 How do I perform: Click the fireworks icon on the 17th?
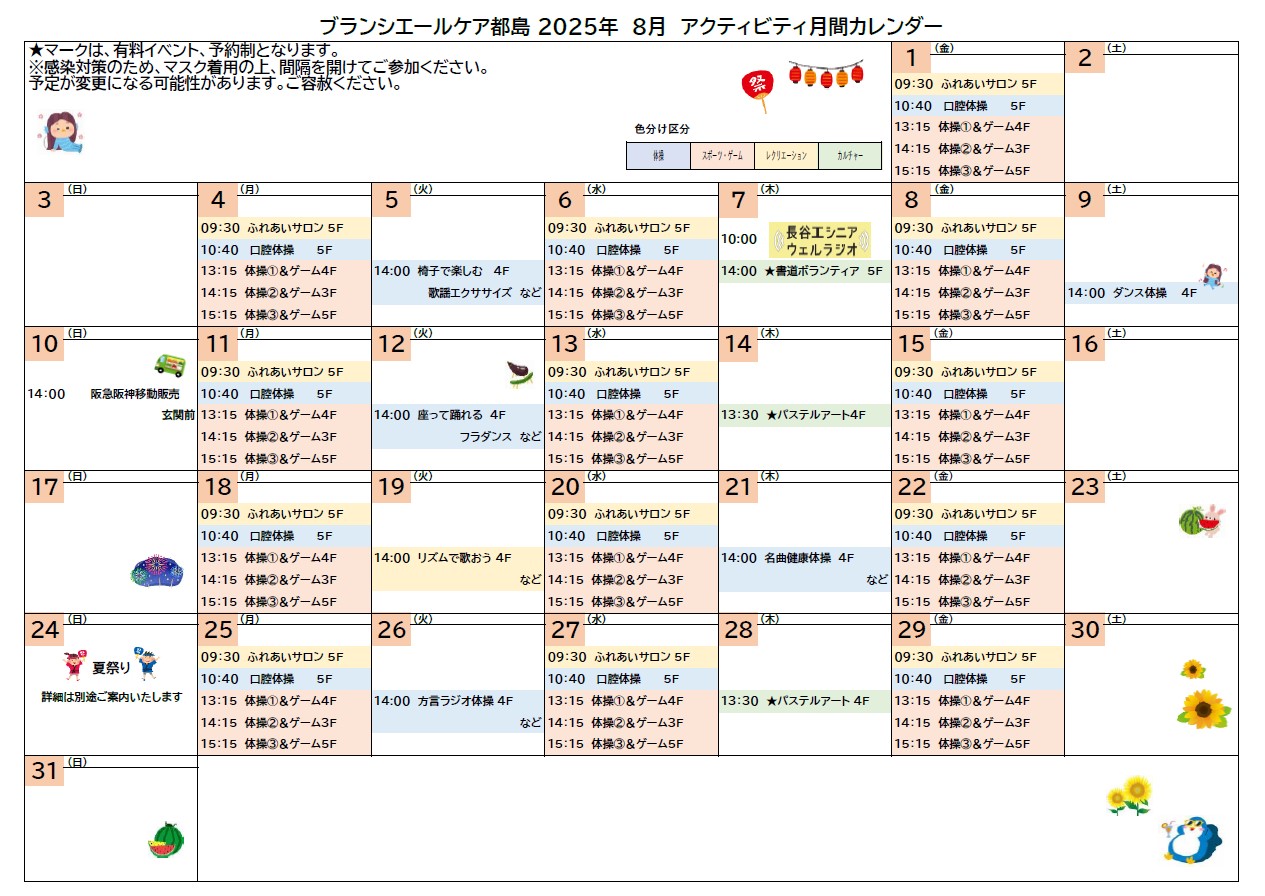[x=157, y=571]
